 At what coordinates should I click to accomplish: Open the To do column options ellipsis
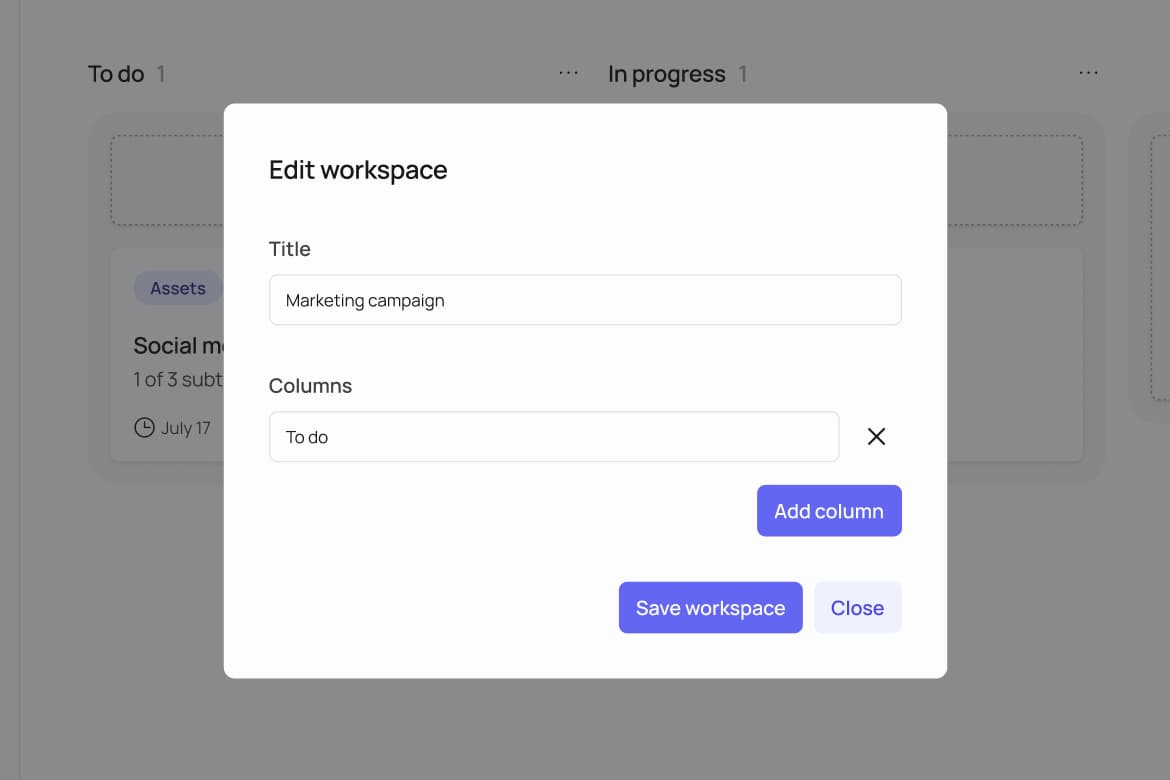tap(569, 73)
